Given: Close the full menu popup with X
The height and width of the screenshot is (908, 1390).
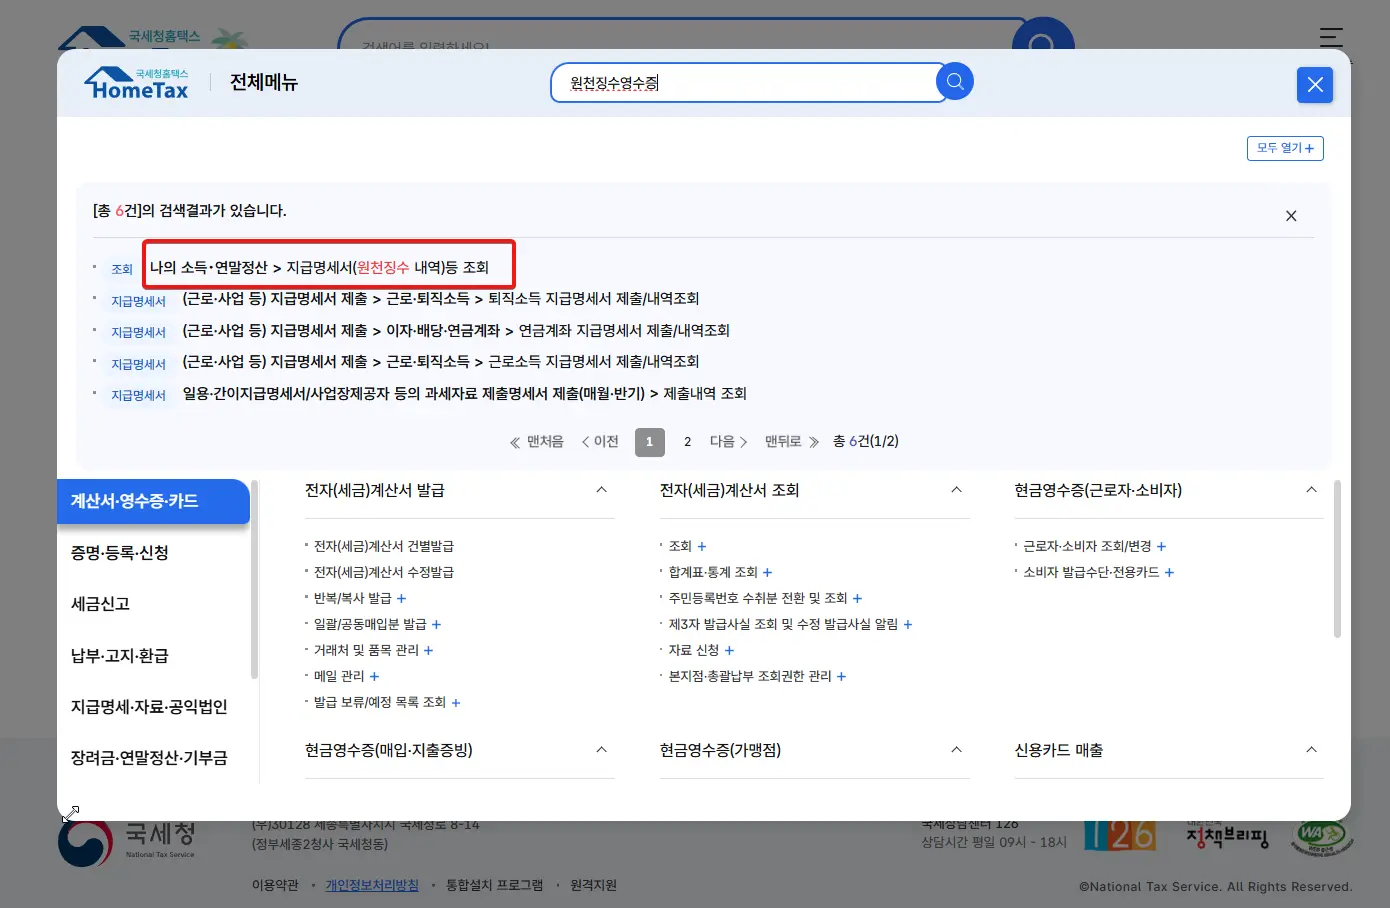Looking at the screenshot, I should 1315,85.
